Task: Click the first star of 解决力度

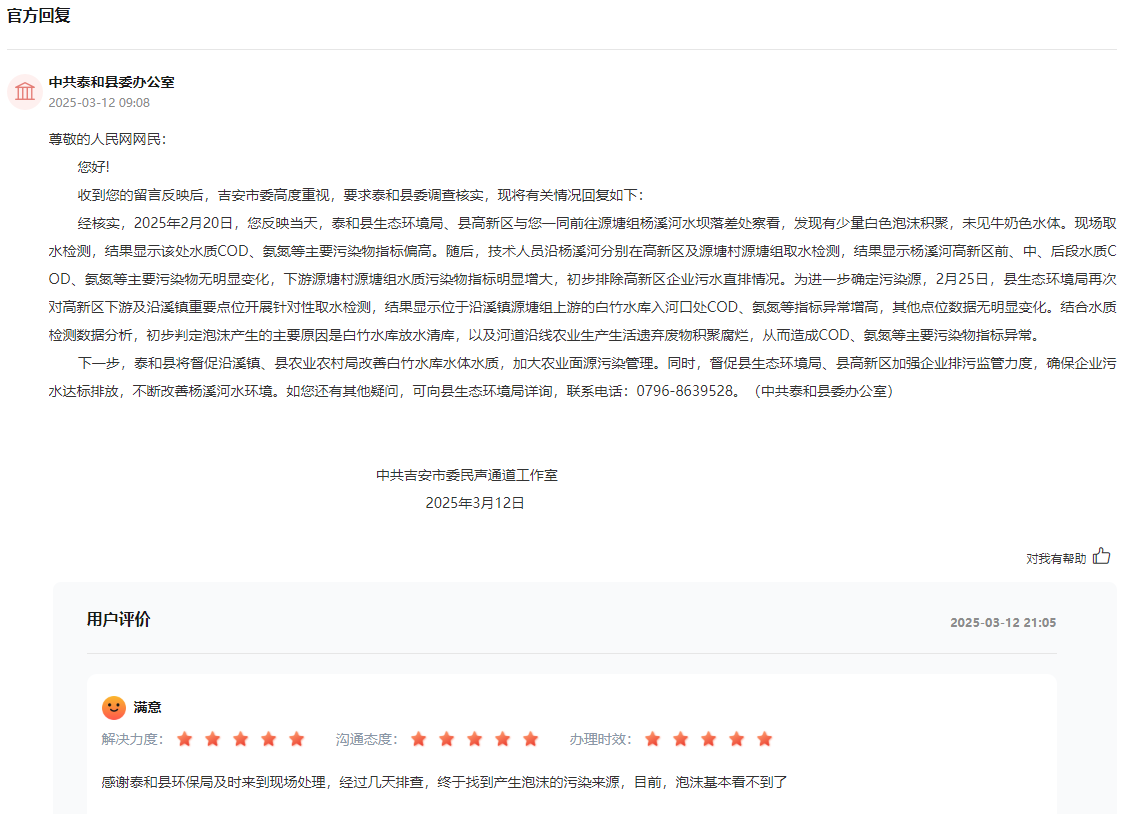Action: [185, 739]
